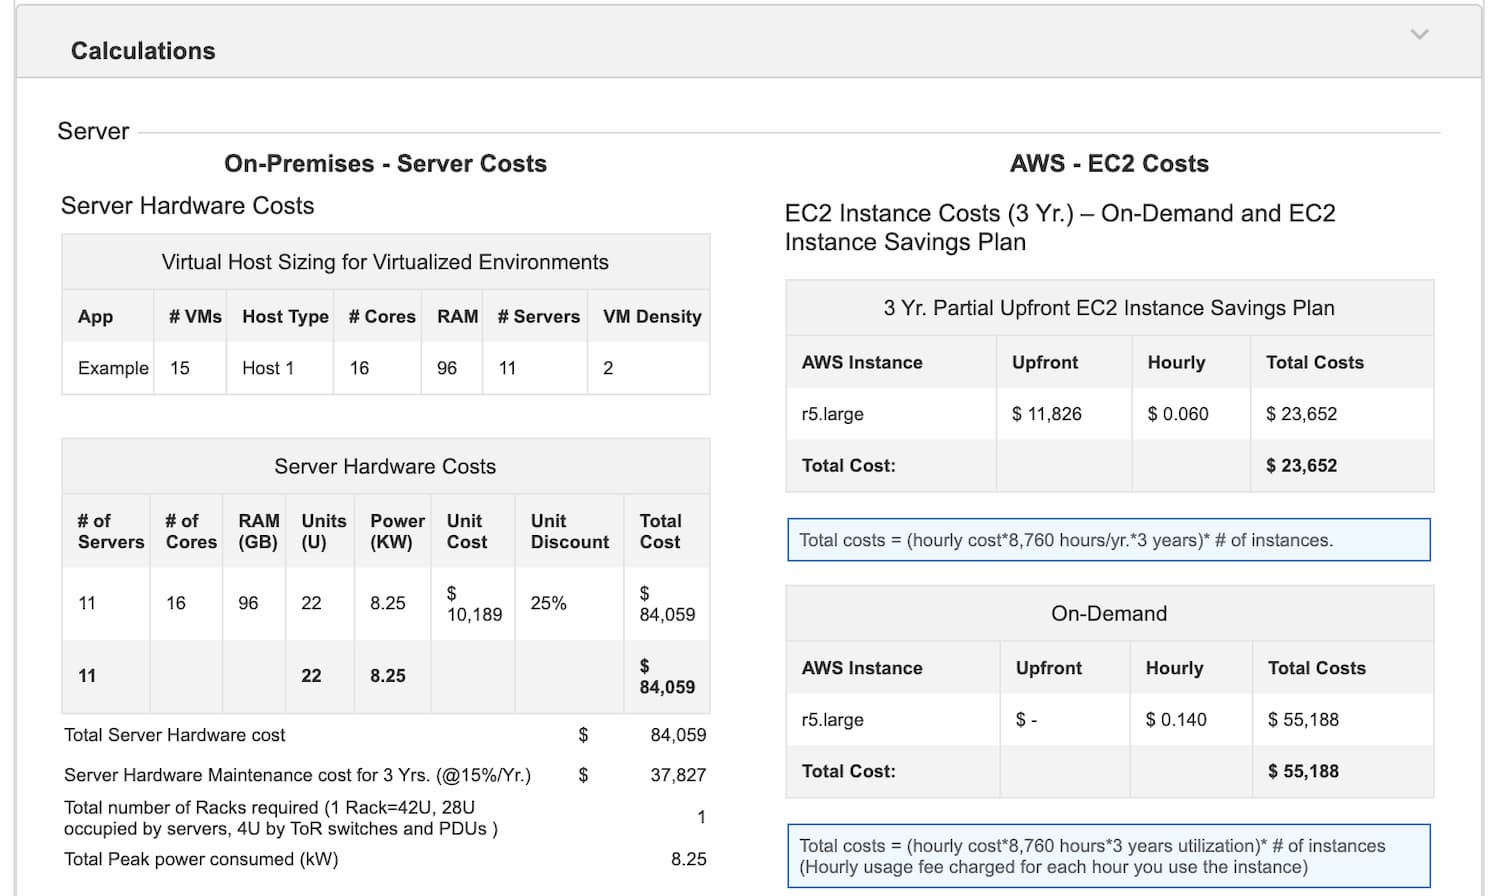Click the 'Host Type' column header
The height and width of the screenshot is (896, 1500).
[285, 316]
